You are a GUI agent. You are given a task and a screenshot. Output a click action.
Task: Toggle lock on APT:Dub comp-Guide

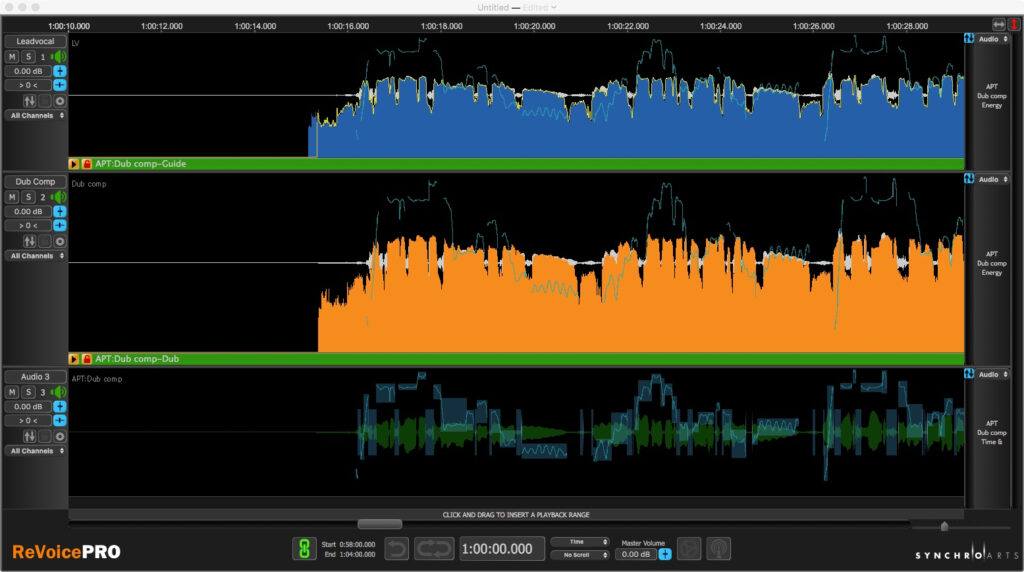coord(87,164)
